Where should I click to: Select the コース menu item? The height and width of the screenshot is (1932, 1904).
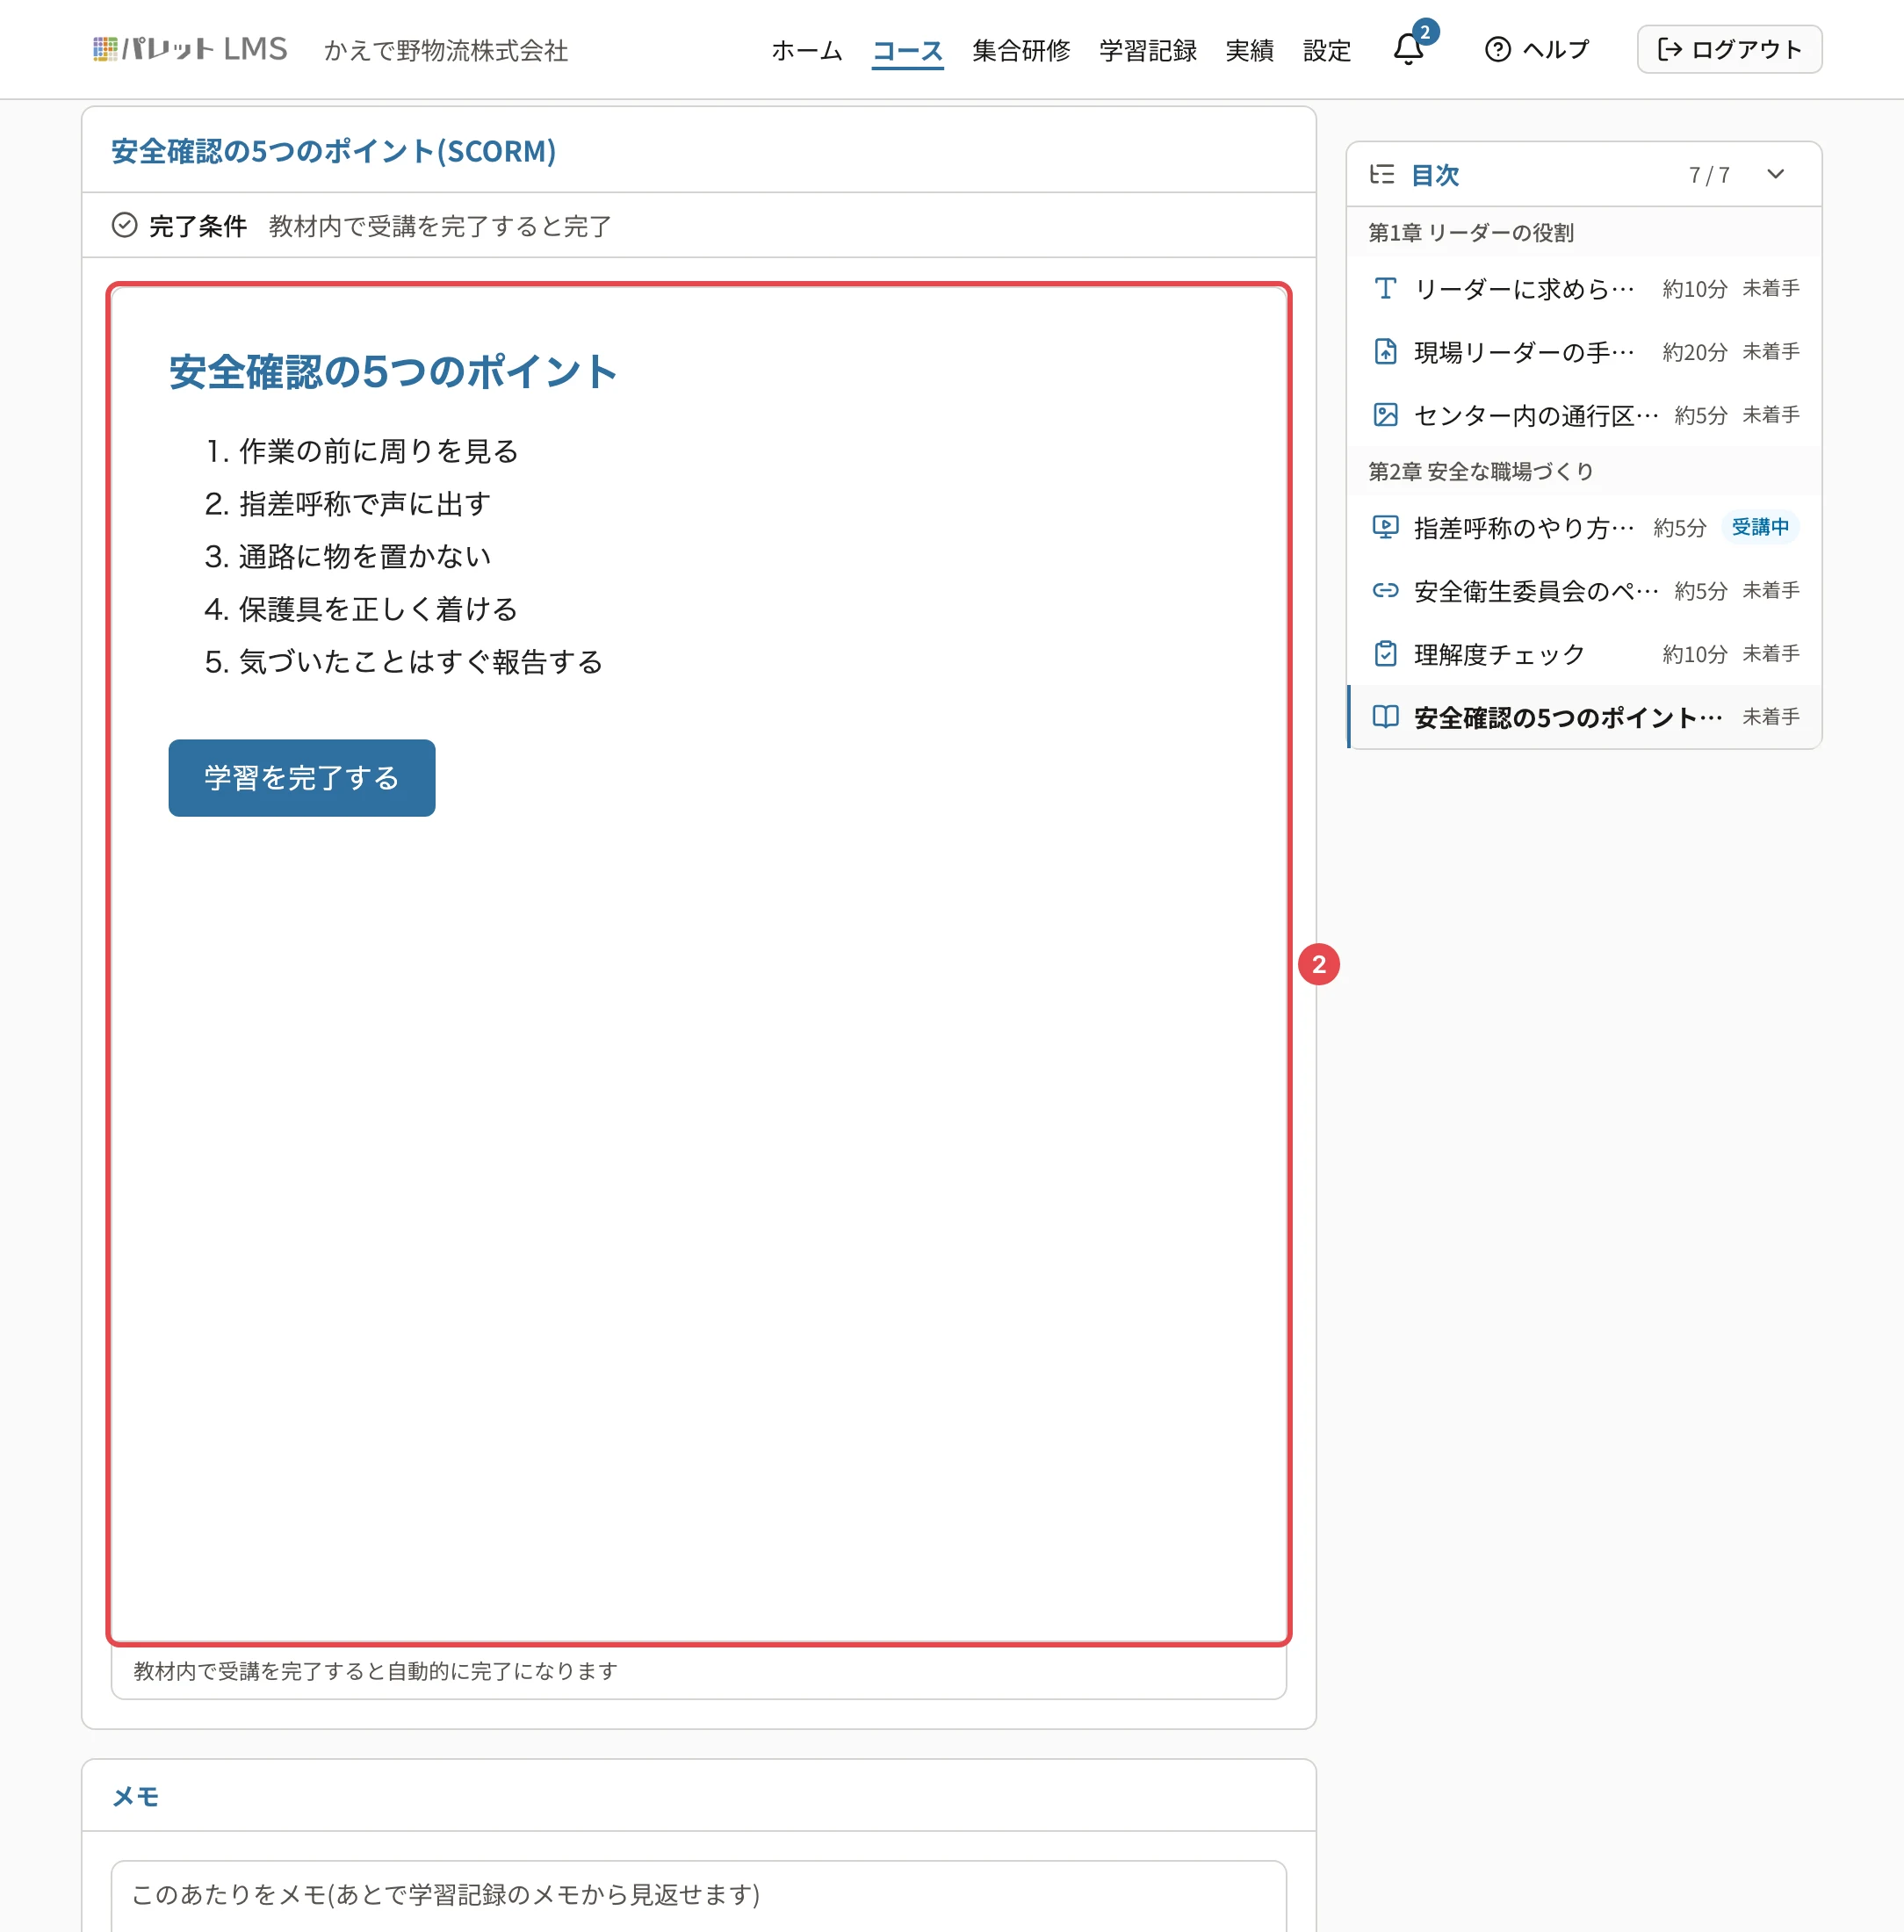907,50
